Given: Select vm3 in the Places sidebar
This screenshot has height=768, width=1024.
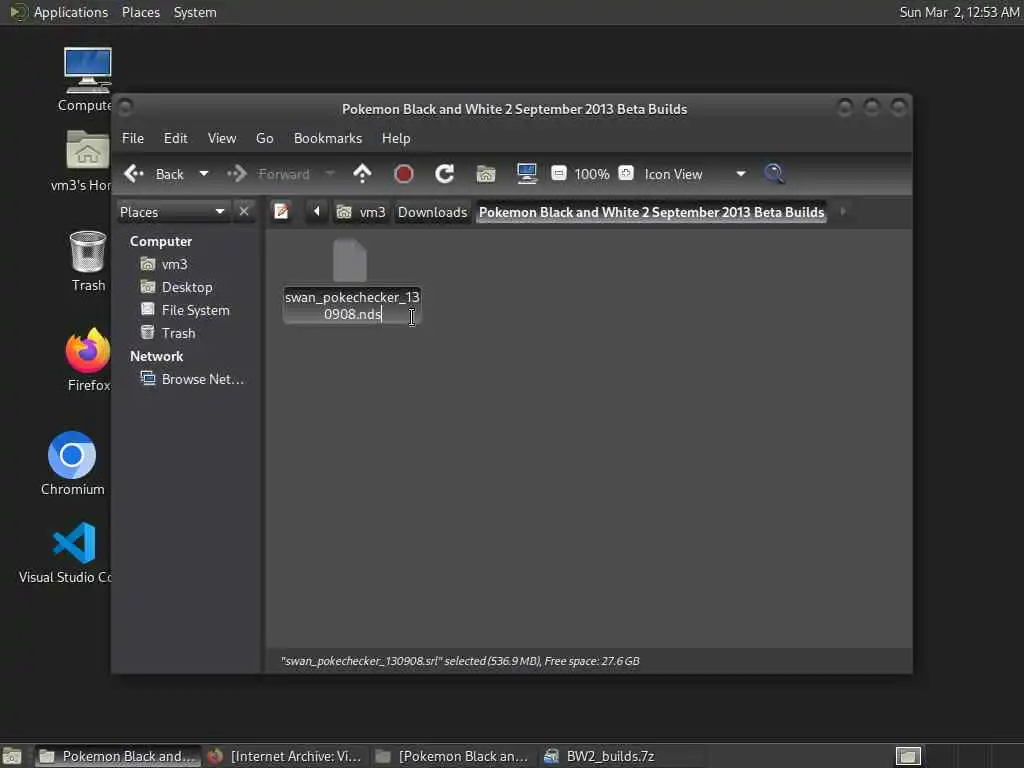Looking at the screenshot, I should tap(174, 264).
